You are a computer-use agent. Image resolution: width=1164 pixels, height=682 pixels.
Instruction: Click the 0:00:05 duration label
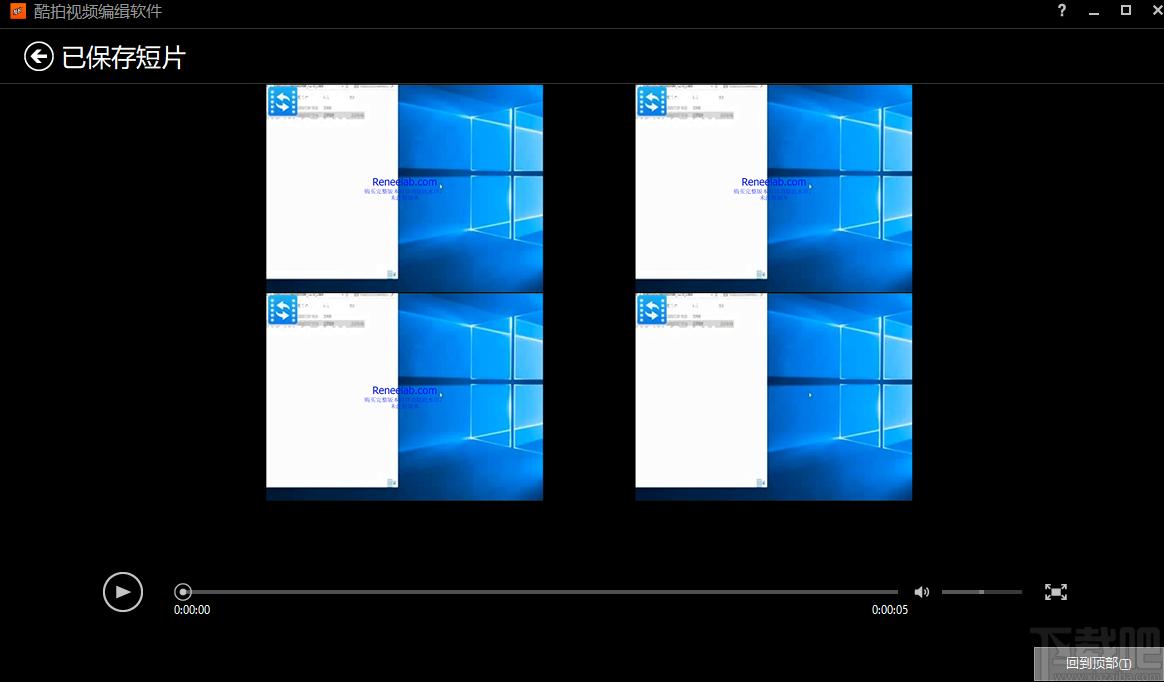pos(889,610)
